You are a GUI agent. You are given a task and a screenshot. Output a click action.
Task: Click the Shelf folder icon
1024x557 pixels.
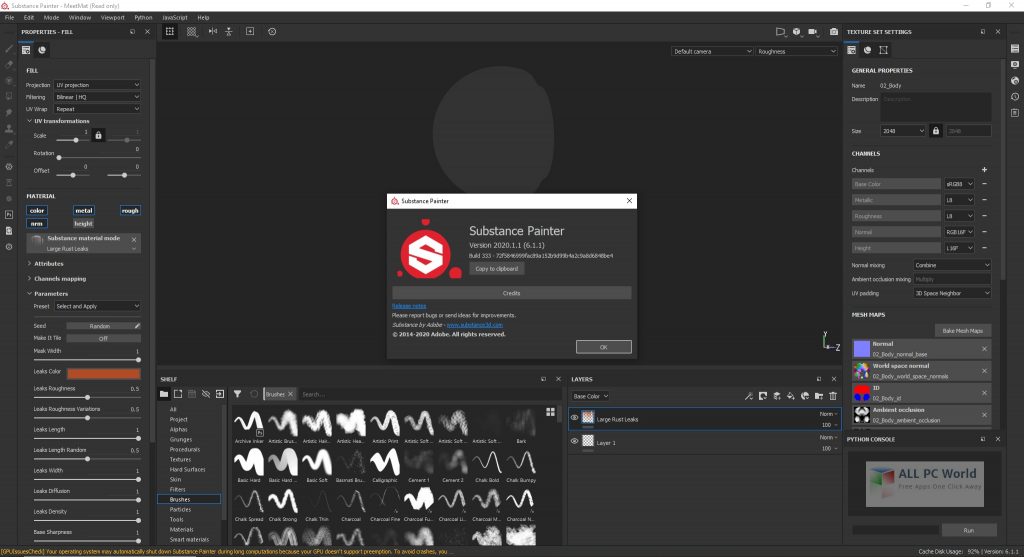tap(164, 394)
